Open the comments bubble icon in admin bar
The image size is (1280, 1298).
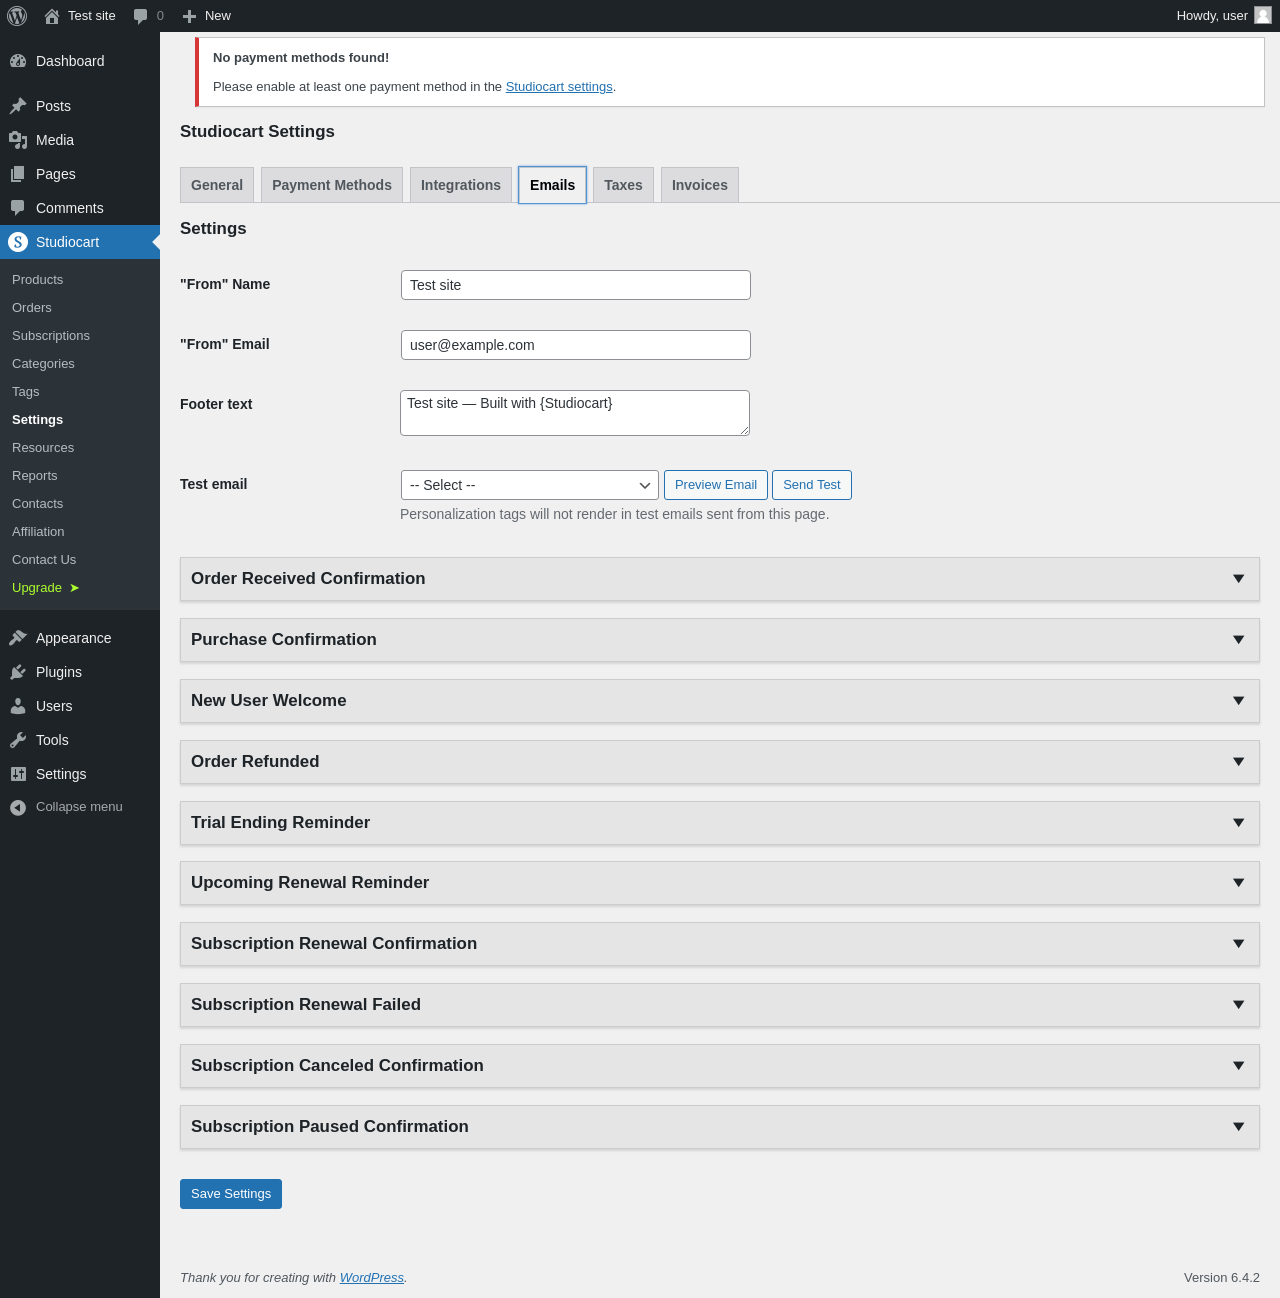(141, 16)
